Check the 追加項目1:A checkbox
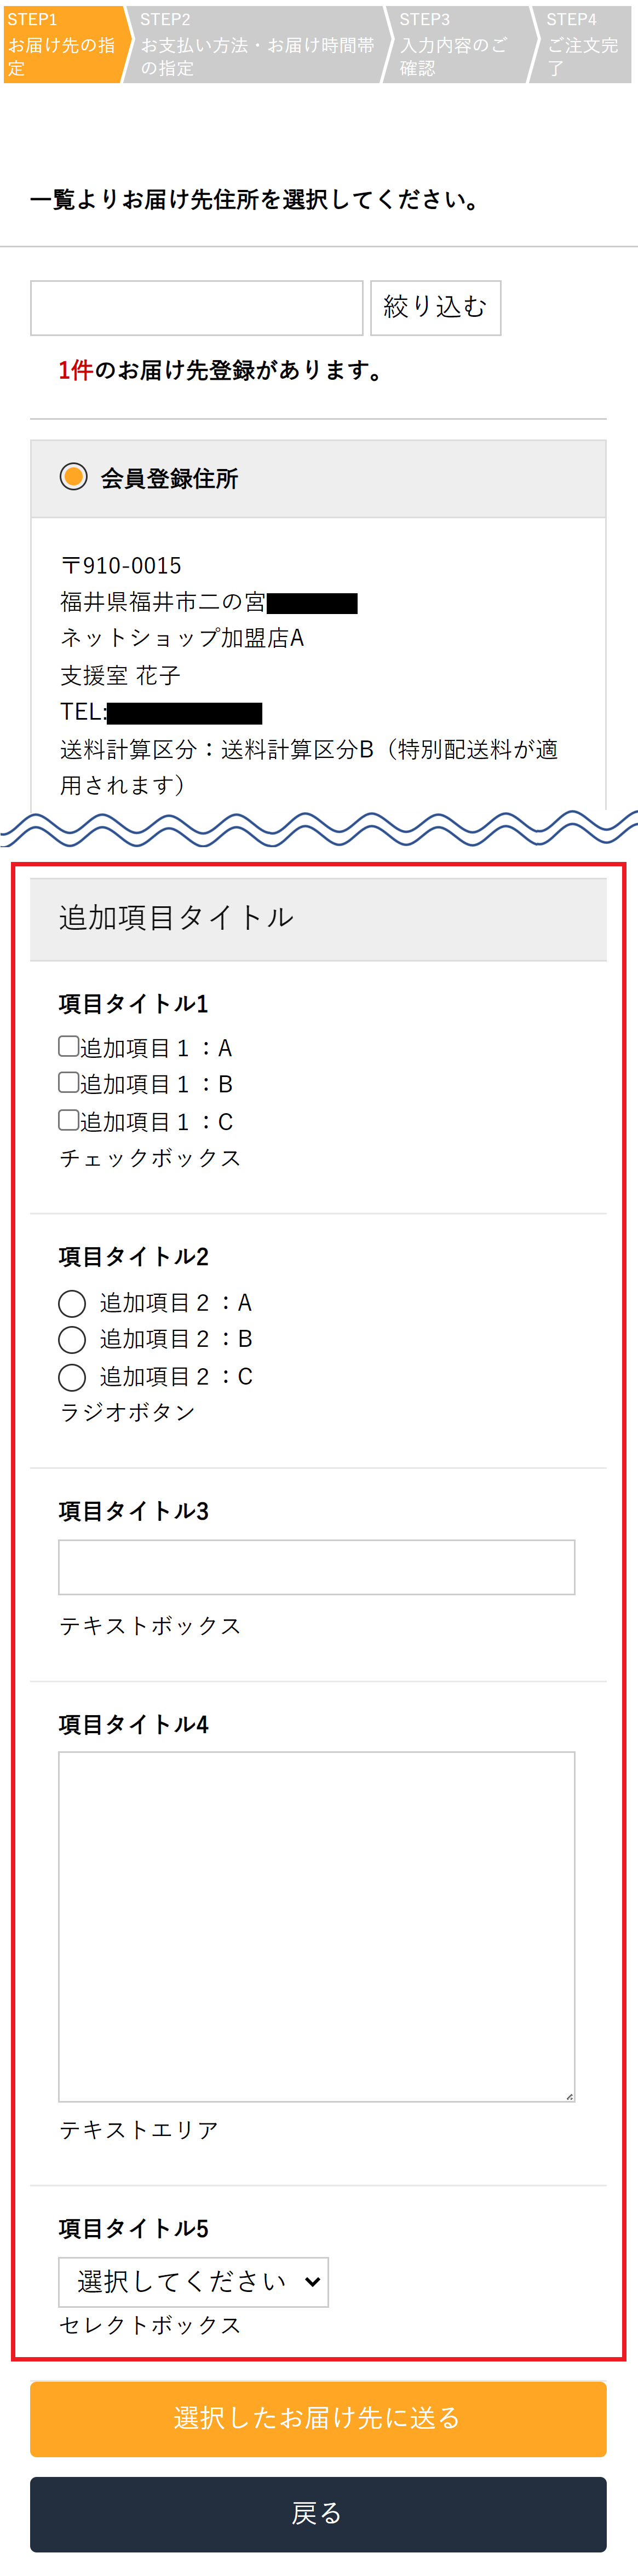The image size is (638, 2576). [68, 1046]
